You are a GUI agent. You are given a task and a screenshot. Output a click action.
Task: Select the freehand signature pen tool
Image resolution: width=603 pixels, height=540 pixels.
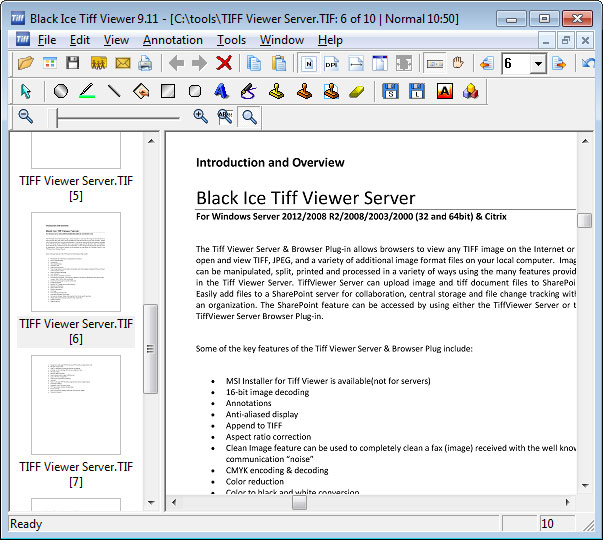[248, 91]
